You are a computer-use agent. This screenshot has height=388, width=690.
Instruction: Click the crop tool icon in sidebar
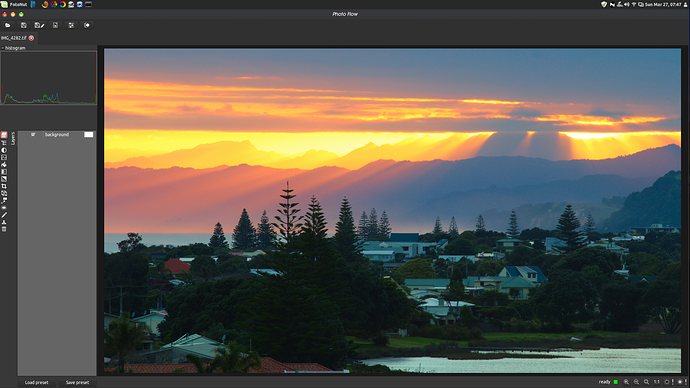4,186
